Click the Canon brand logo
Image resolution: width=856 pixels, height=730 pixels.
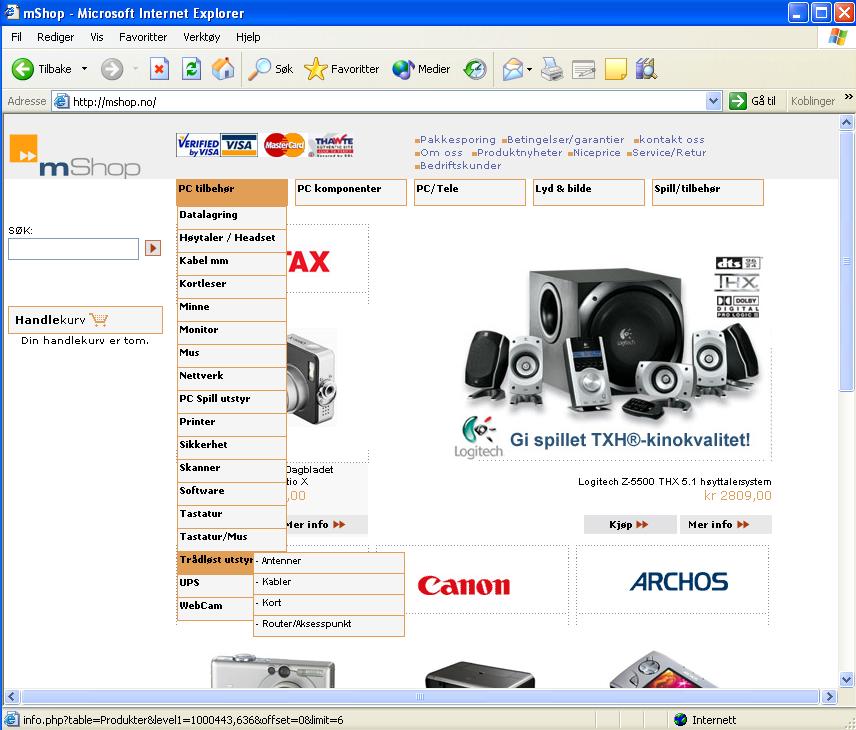click(x=463, y=585)
